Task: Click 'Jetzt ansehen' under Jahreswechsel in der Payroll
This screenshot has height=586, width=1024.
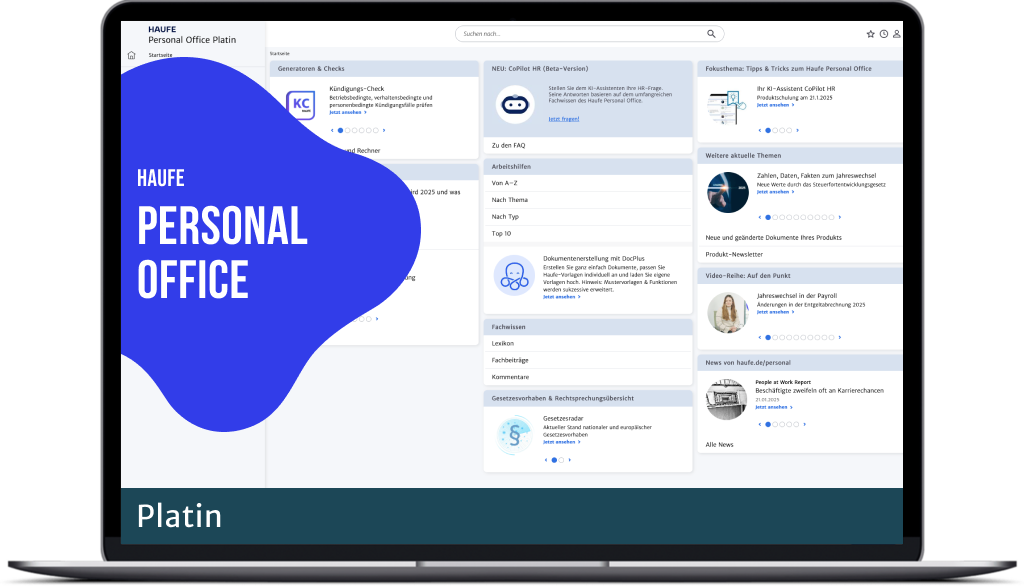Action: coord(775,312)
